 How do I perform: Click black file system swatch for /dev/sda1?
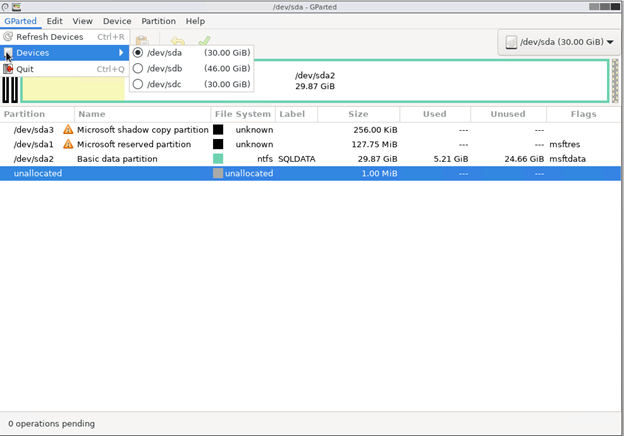218,144
